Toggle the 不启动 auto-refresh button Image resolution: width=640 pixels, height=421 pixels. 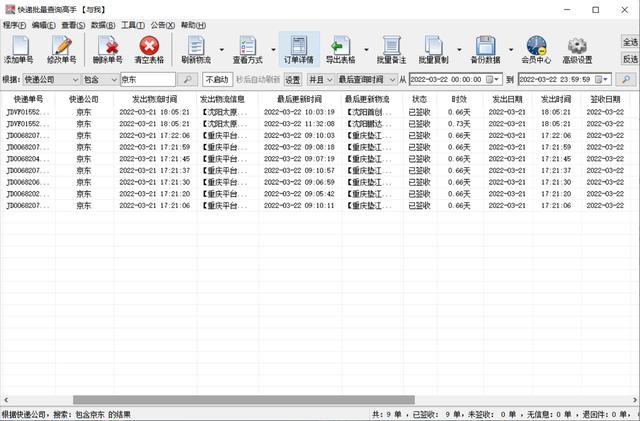tap(216, 79)
